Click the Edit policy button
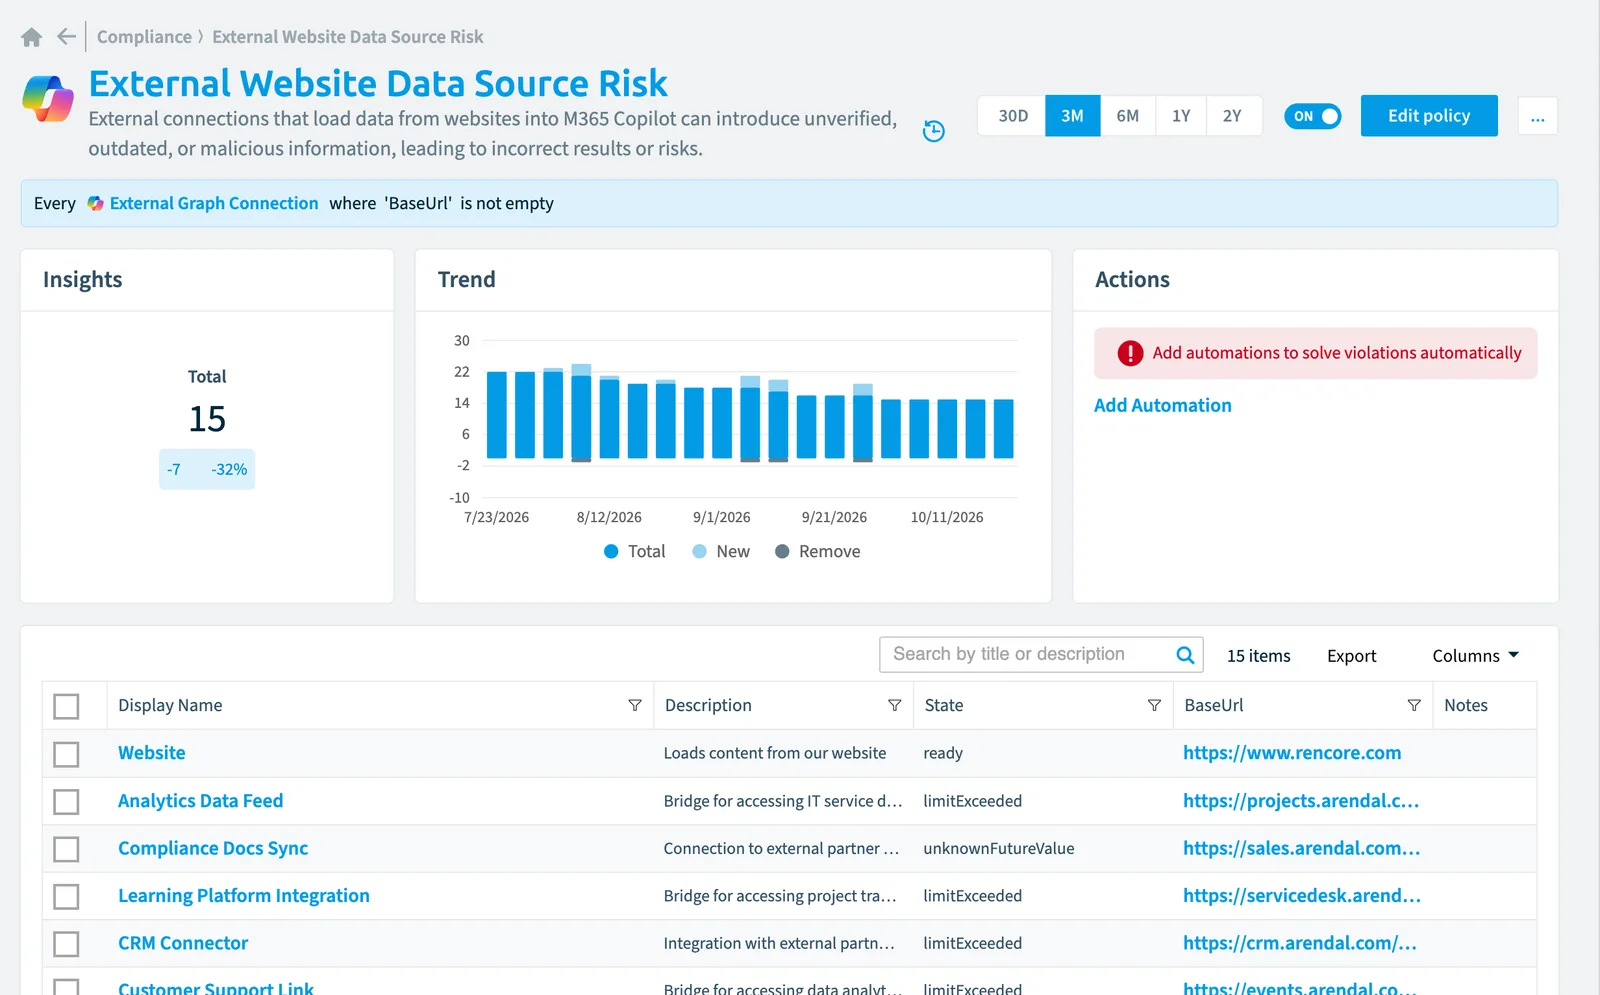1600x995 pixels. coord(1429,116)
